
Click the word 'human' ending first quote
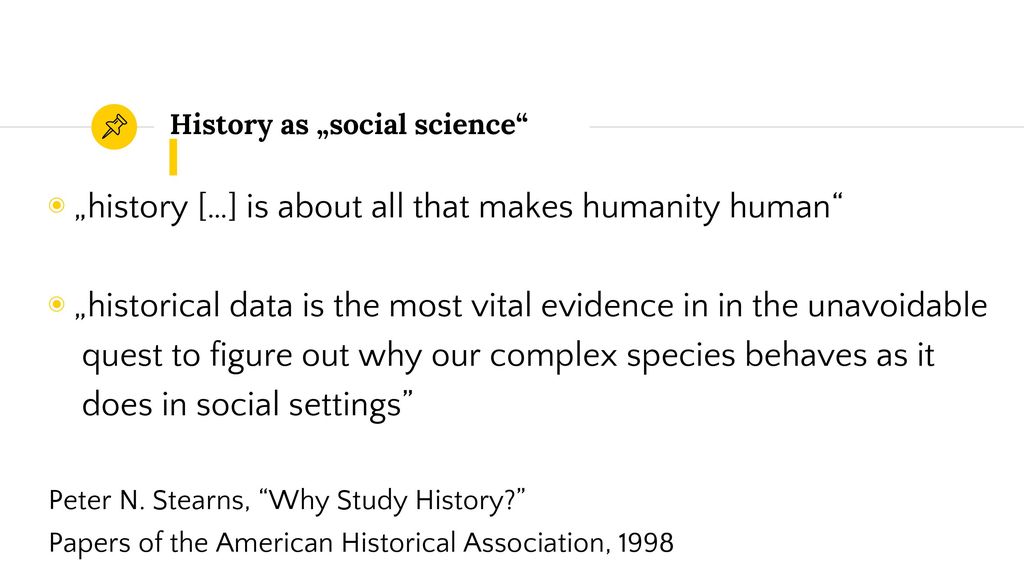780,206
